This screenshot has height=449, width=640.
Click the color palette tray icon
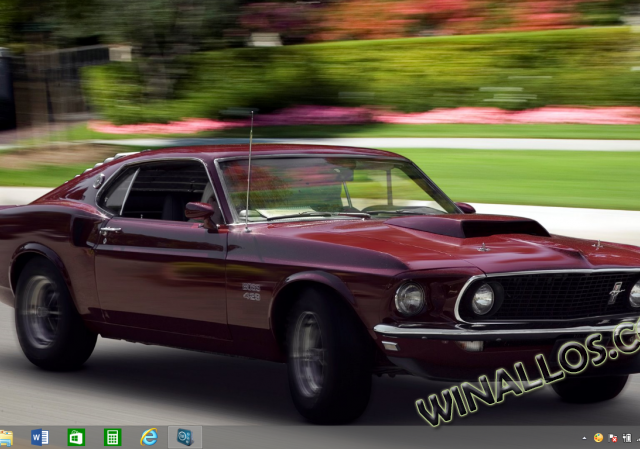pos(598,438)
